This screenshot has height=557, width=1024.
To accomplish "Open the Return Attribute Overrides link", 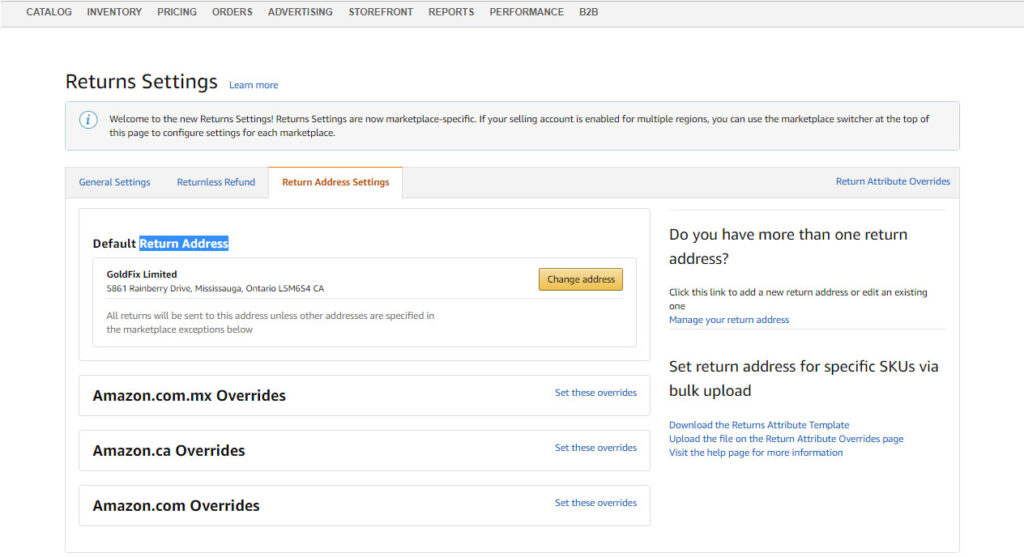I will click(892, 181).
